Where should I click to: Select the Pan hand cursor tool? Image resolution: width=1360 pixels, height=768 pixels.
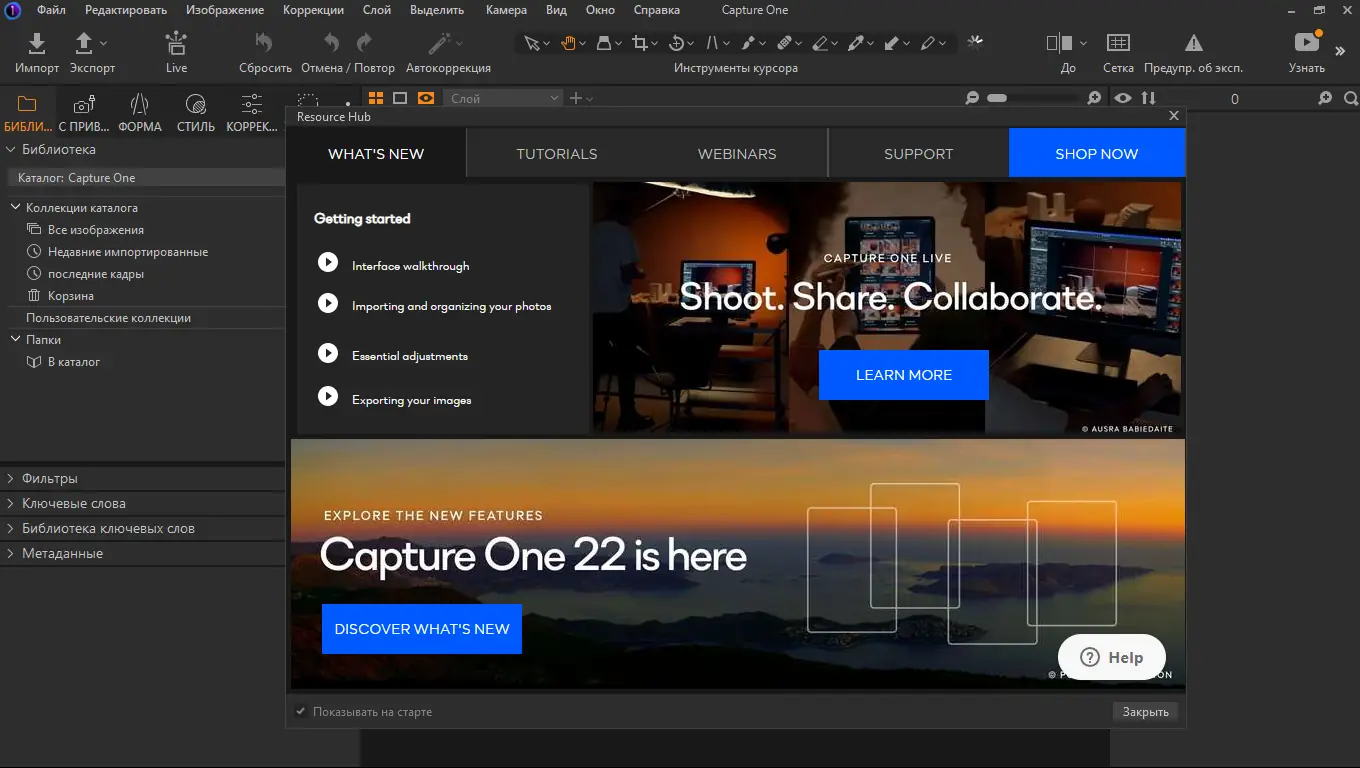(568, 43)
